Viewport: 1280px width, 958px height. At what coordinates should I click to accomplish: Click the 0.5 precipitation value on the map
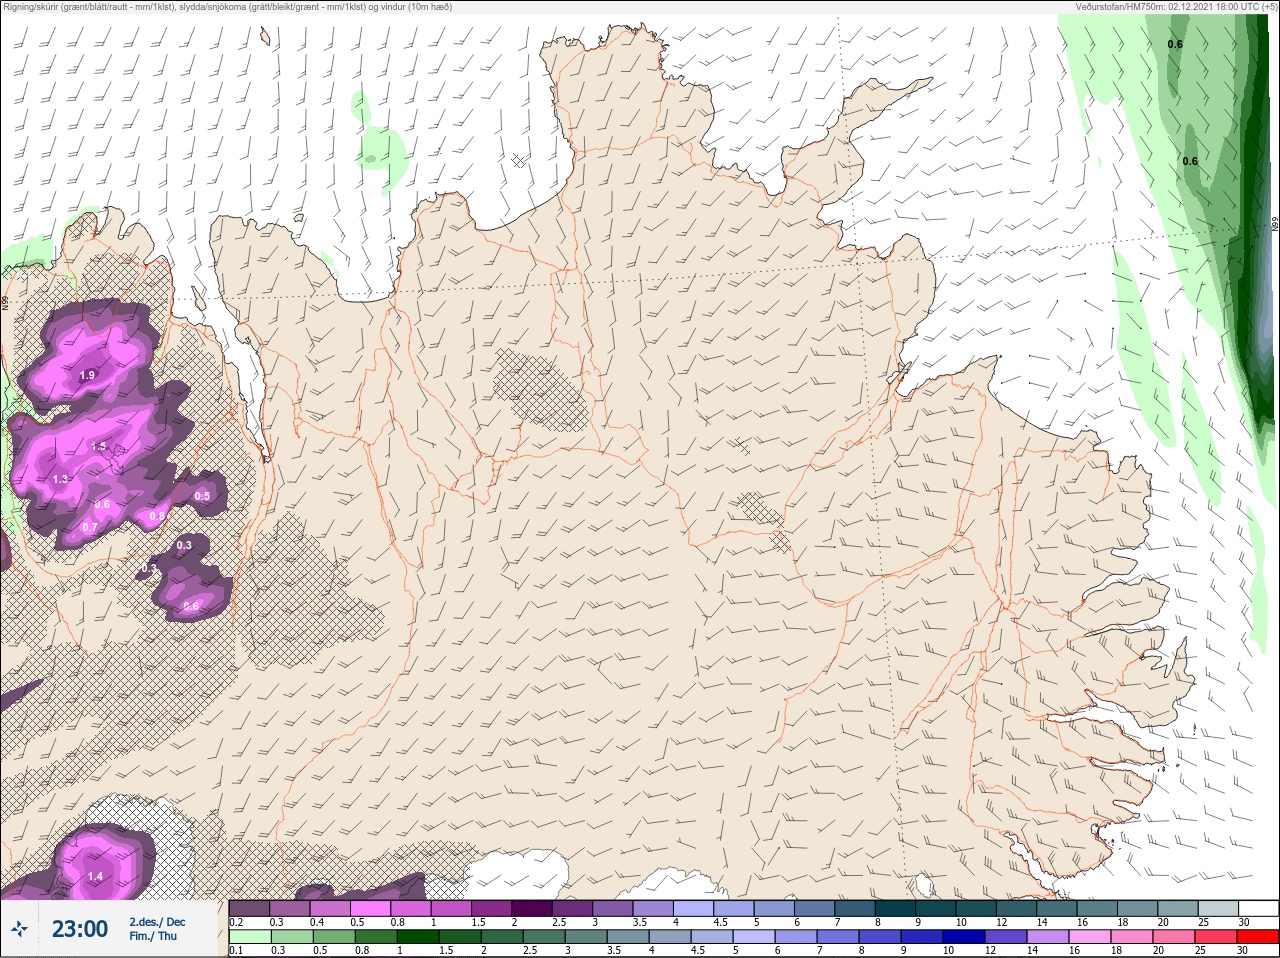[202, 497]
